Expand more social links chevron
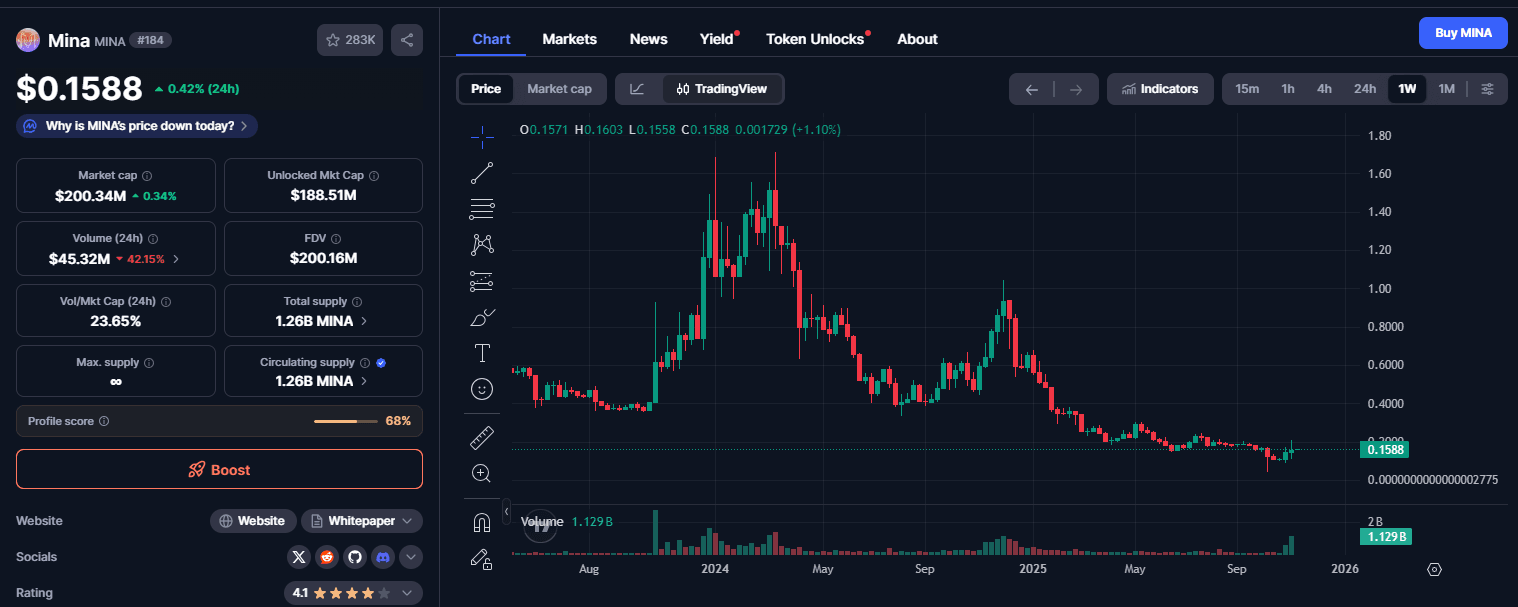Screen dimensions: 1518x607 410,557
